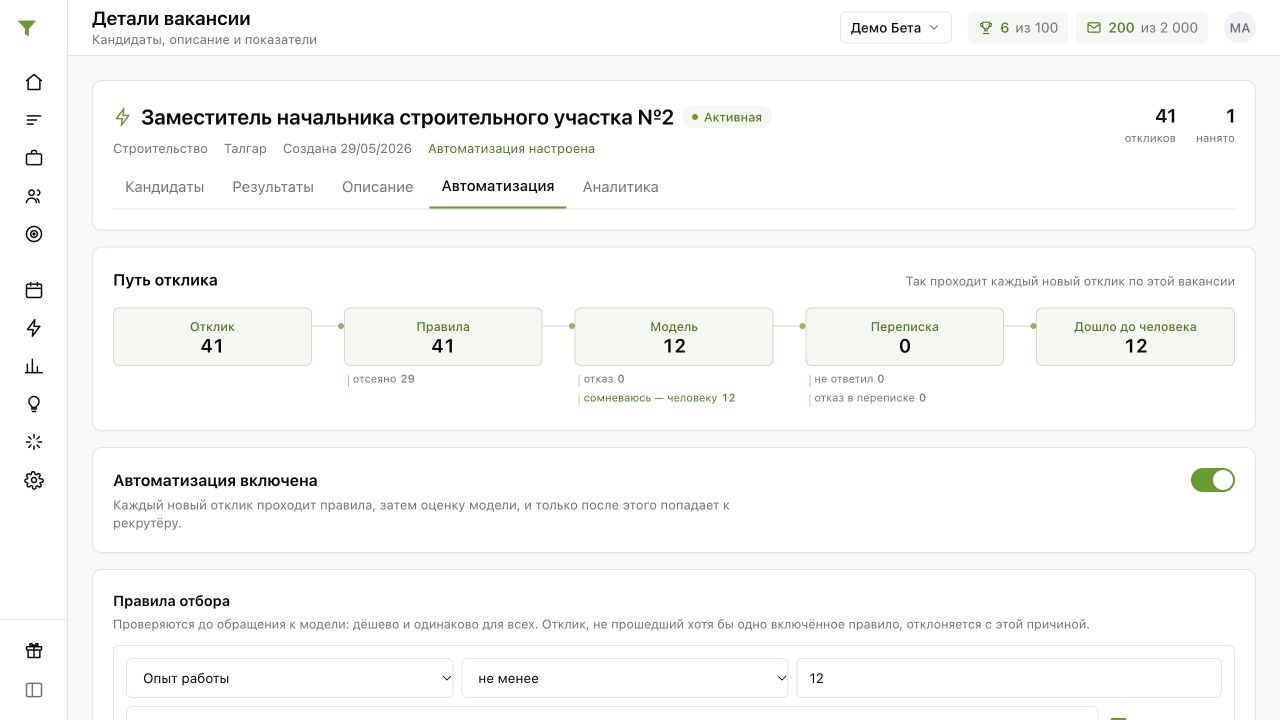Click the Дошло до человека stage card
Screen dimensions: 1280x720
tap(1135, 337)
